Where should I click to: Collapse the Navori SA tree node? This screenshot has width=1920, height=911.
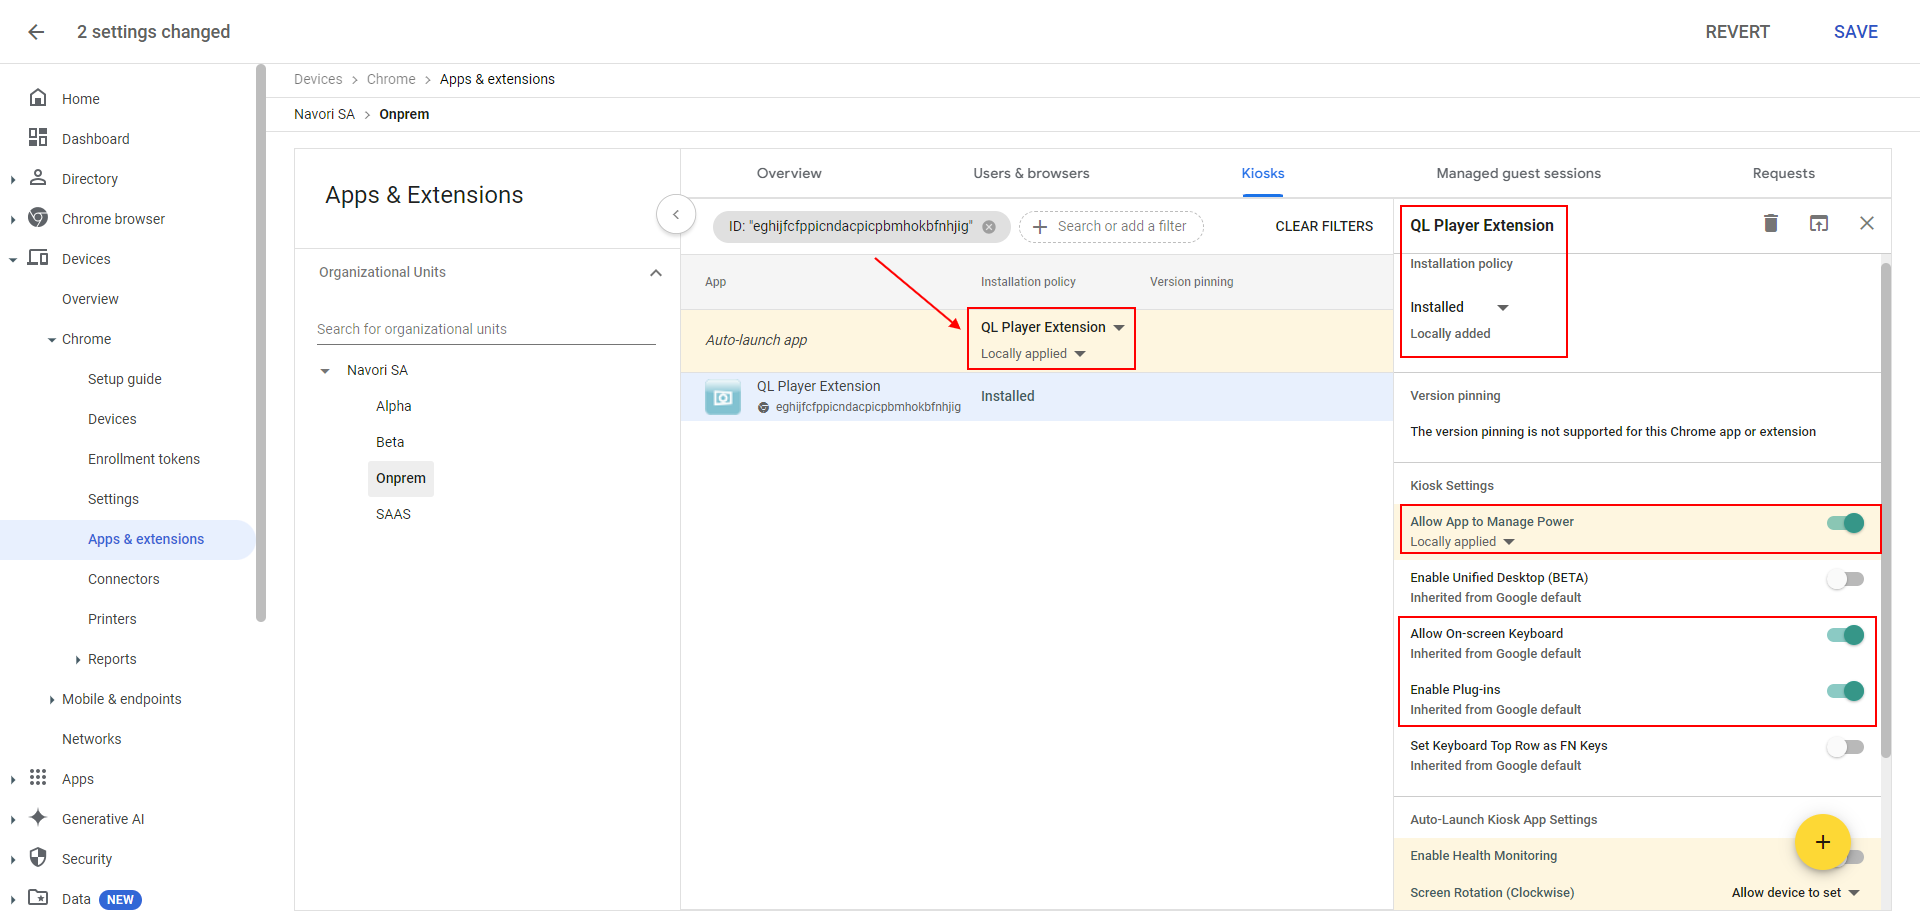point(325,371)
